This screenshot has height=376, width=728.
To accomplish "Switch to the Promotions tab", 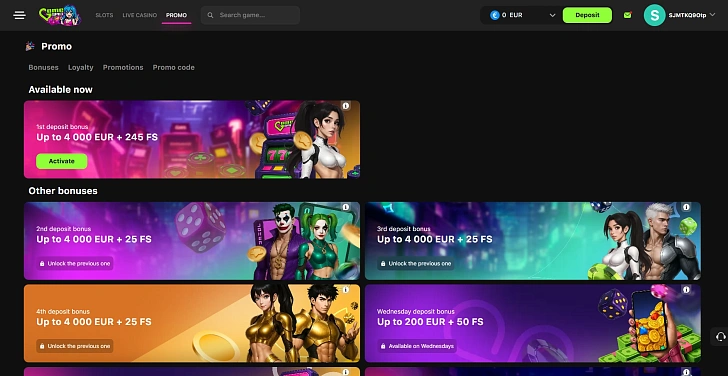I will (x=123, y=67).
